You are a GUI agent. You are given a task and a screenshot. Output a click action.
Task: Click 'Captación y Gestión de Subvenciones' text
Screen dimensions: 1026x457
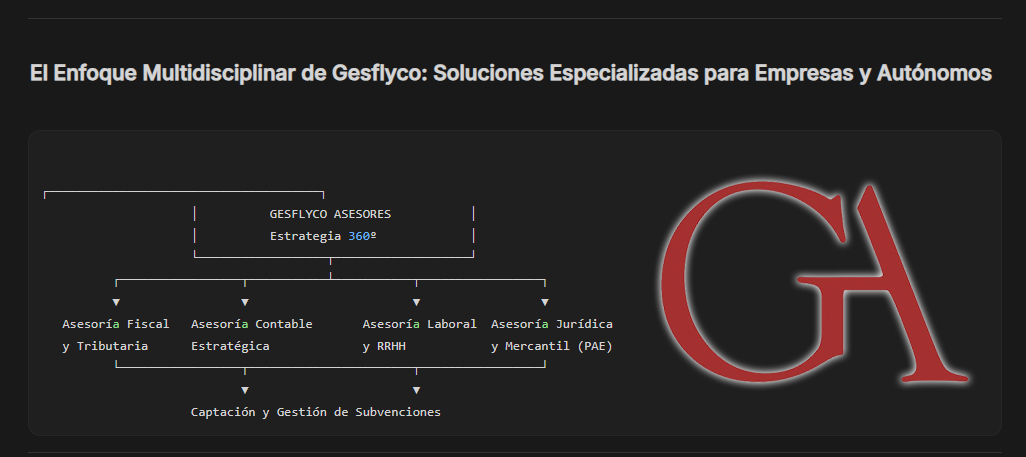[x=315, y=412]
